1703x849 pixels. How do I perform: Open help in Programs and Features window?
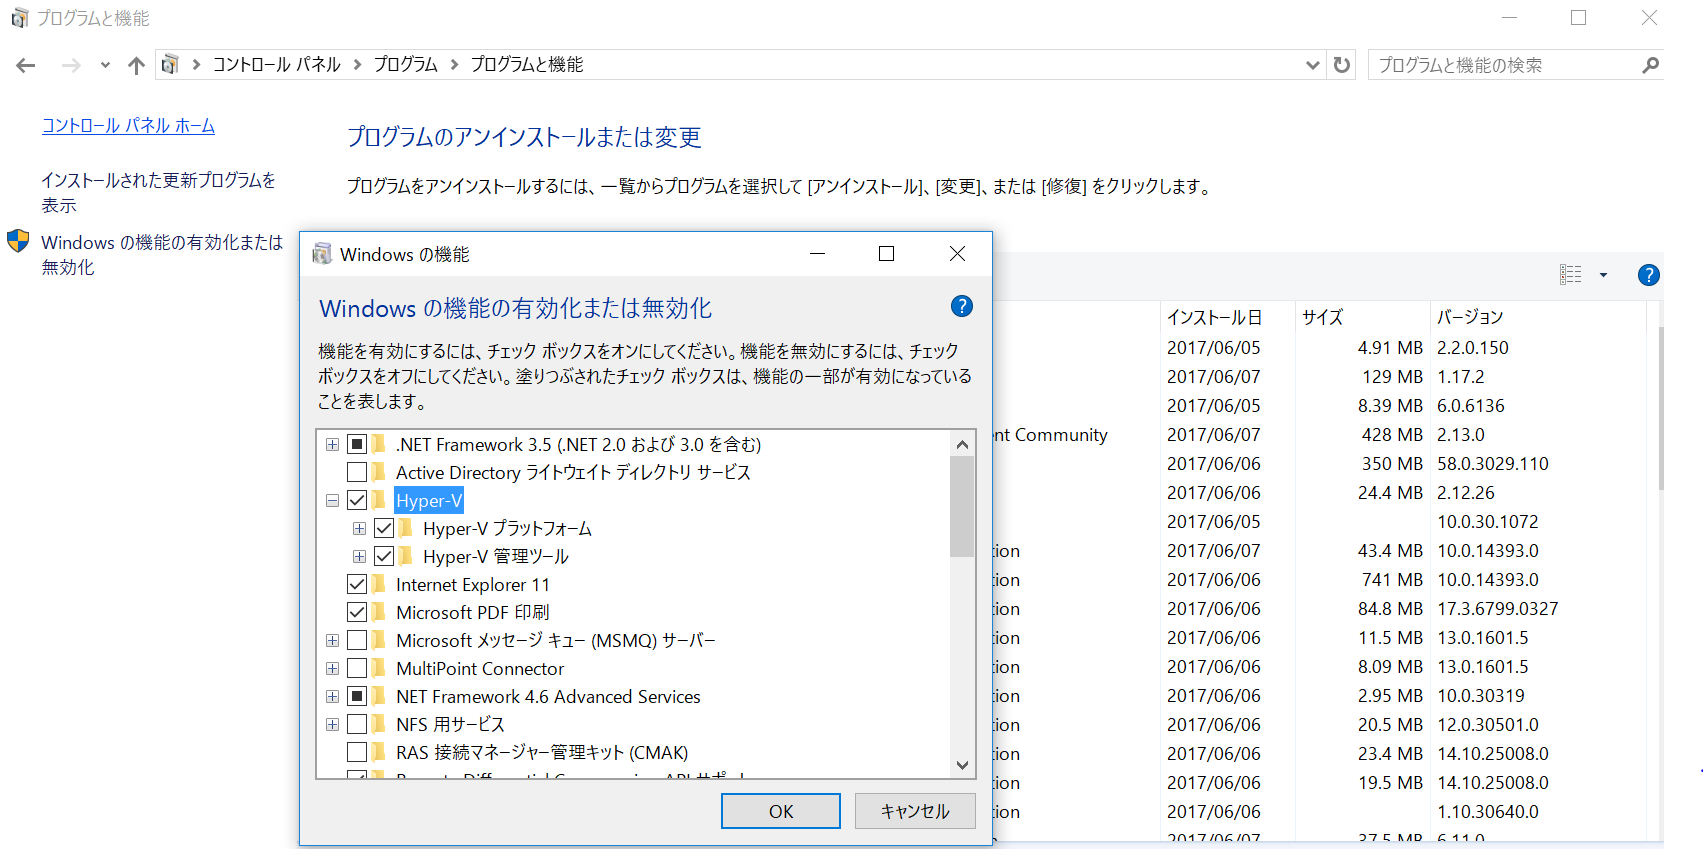tap(1649, 275)
